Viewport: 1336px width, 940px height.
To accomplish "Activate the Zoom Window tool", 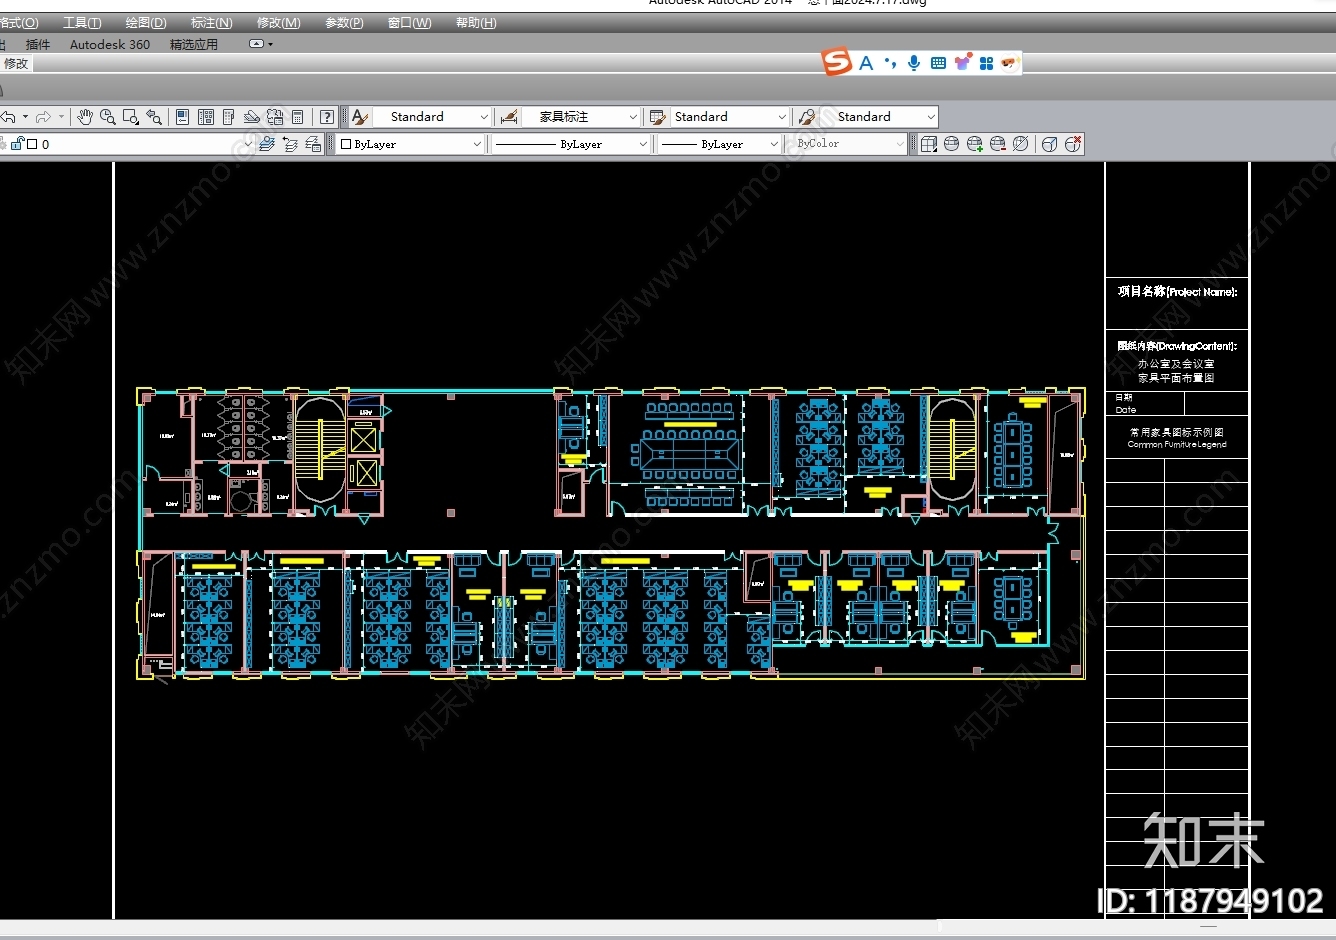I will pyautogui.click(x=131, y=117).
